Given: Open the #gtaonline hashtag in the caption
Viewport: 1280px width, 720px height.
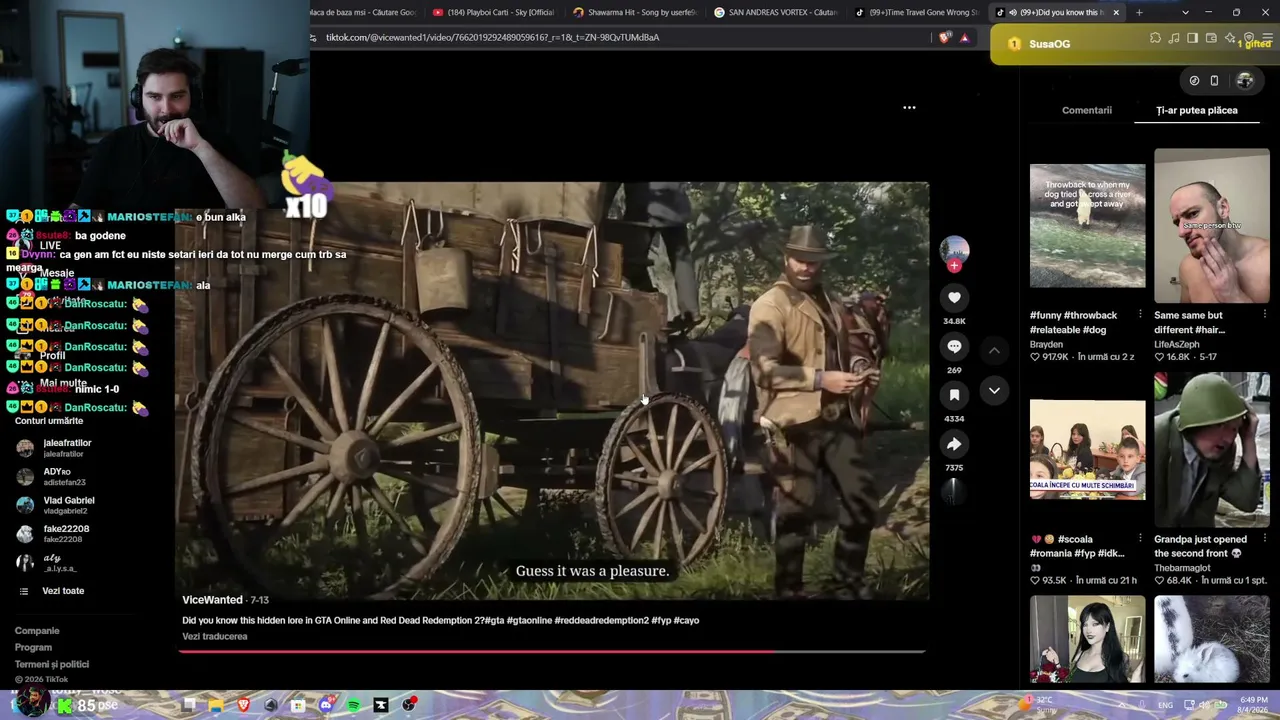Looking at the screenshot, I should [x=529, y=620].
